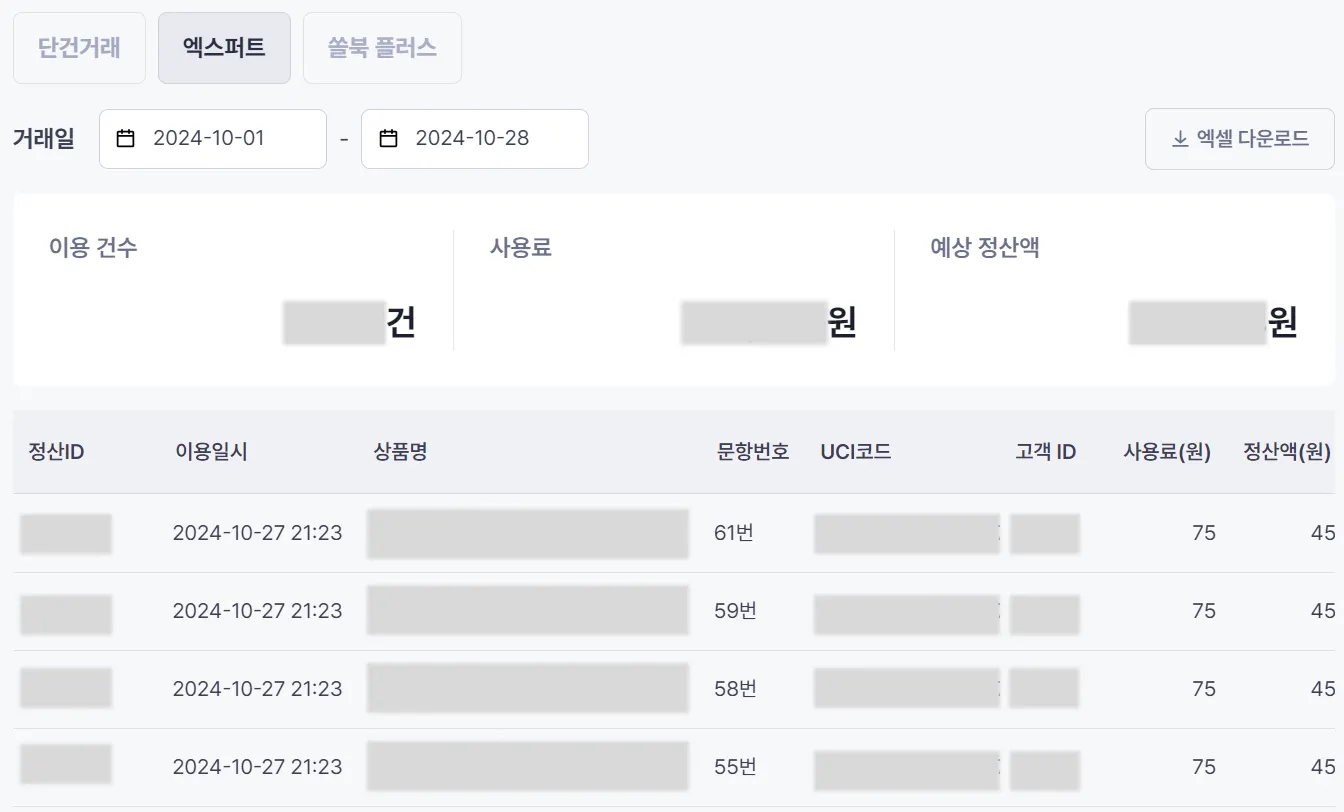This screenshot has height=812, width=1344.
Task: Click the 정산ID column header
Action: 56,452
